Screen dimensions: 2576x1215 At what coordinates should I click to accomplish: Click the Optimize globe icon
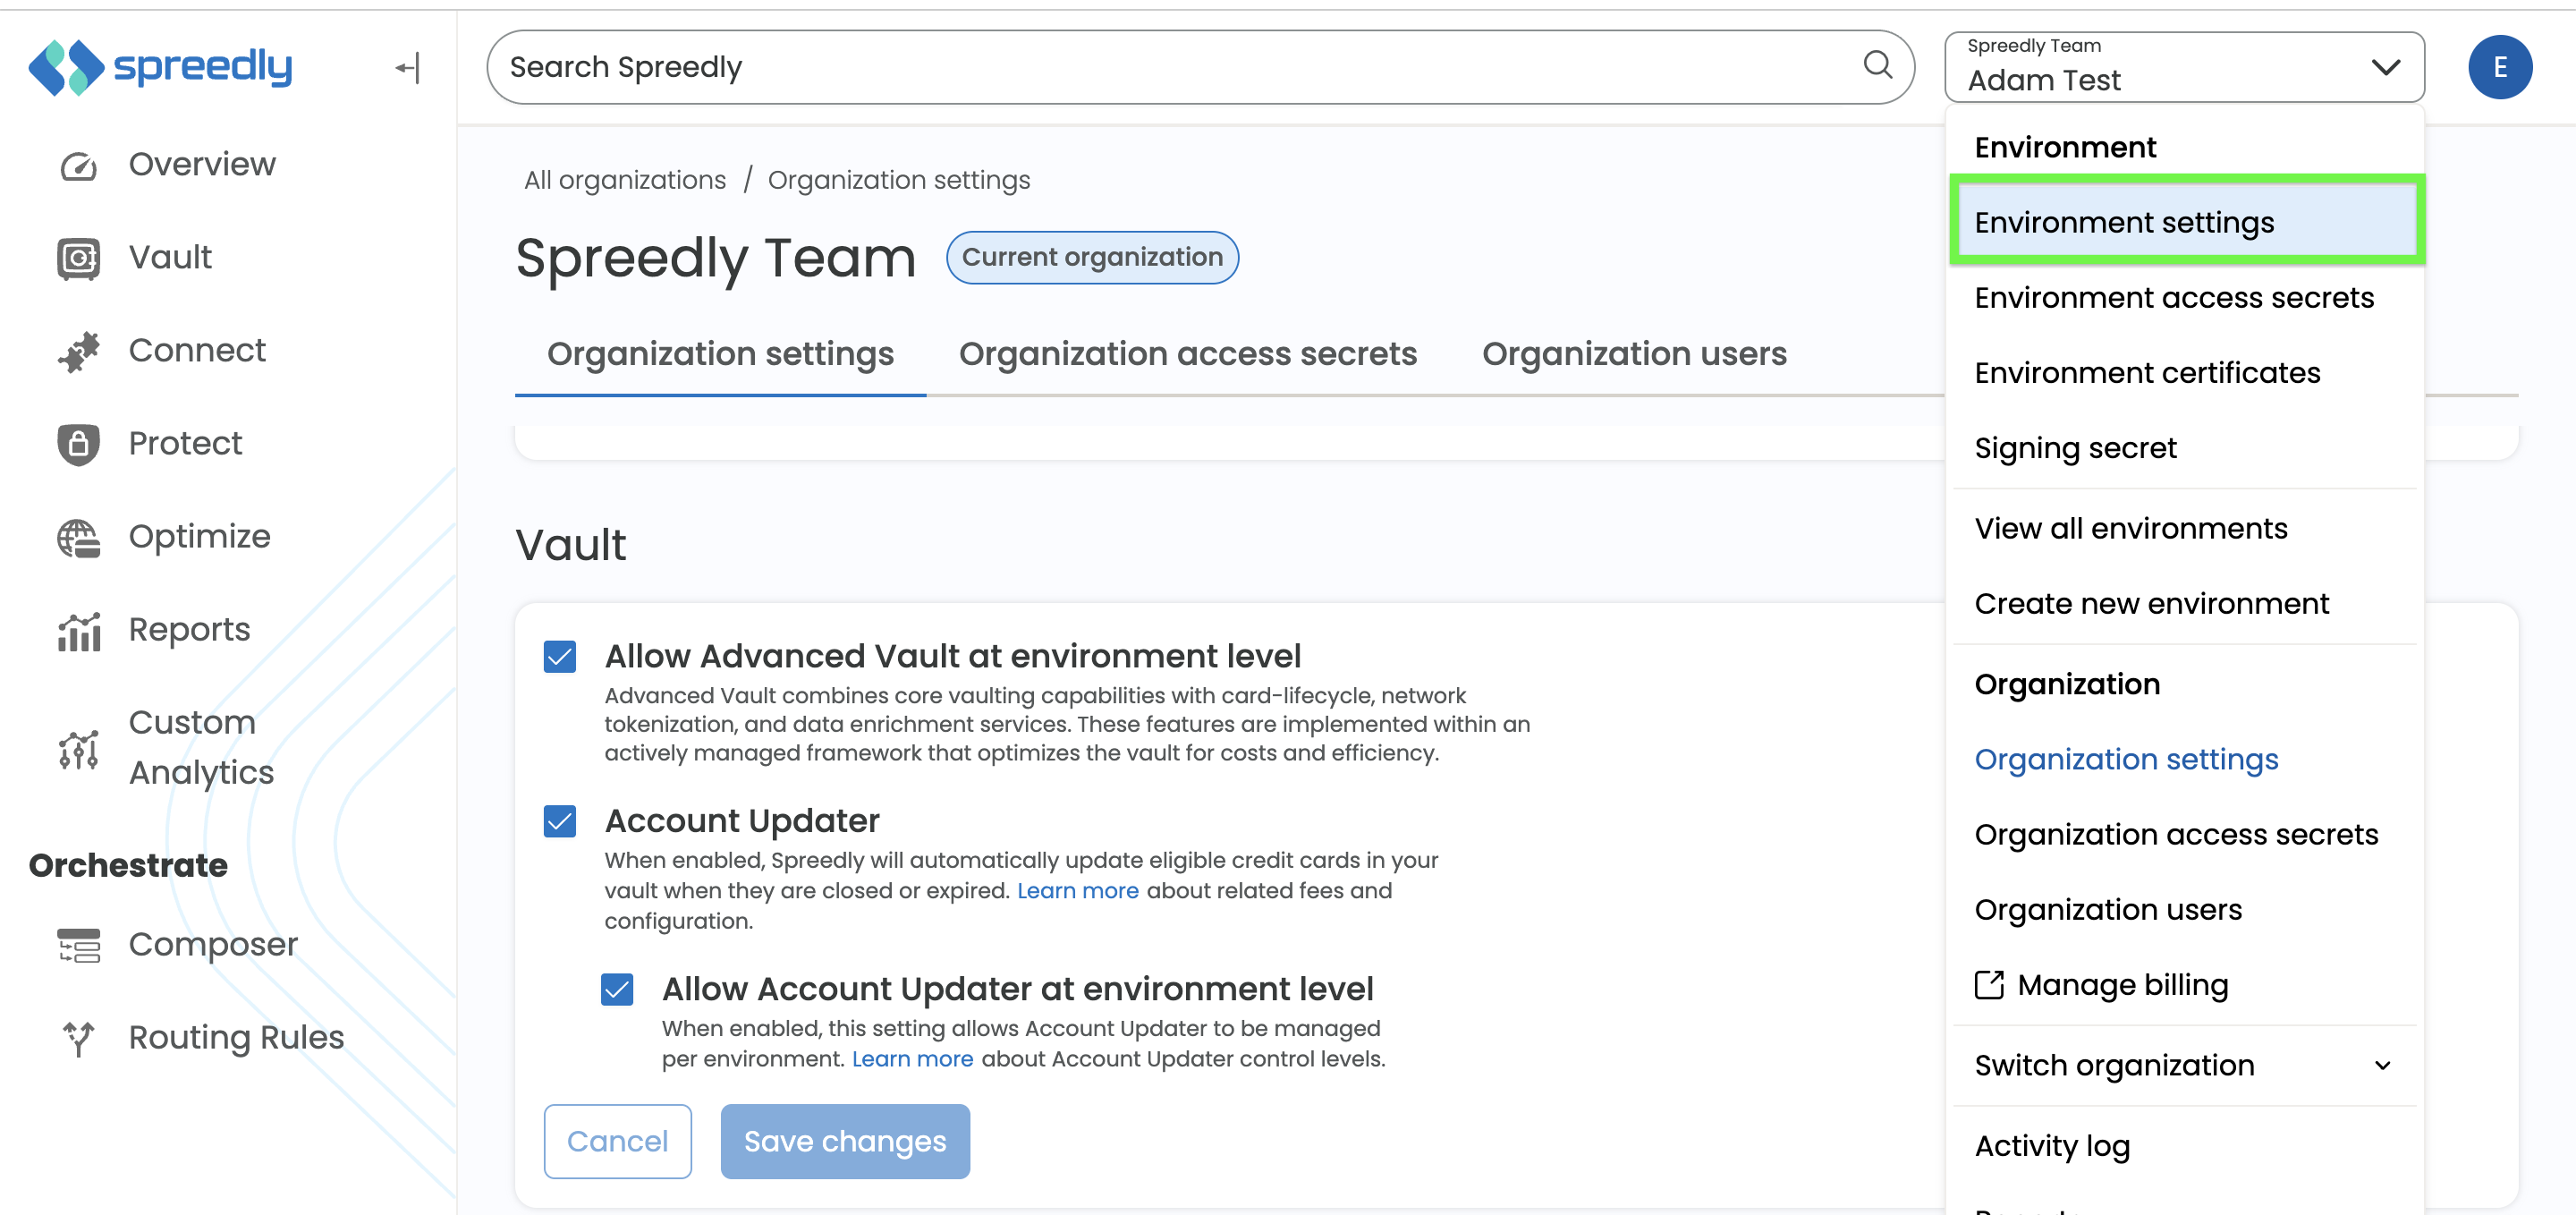click(x=78, y=537)
